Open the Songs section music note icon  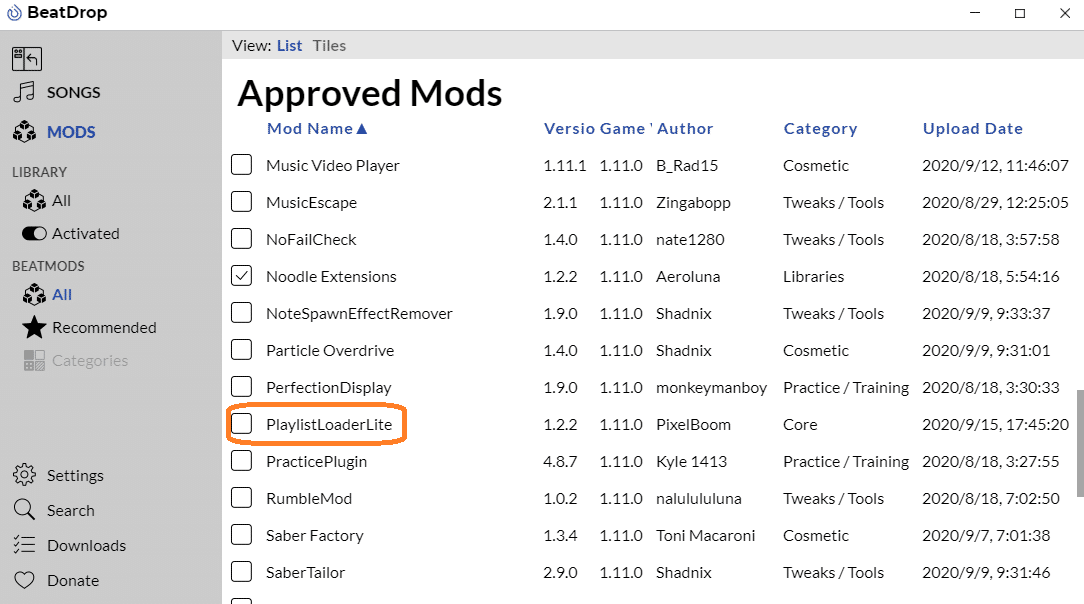(x=24, y=92)
